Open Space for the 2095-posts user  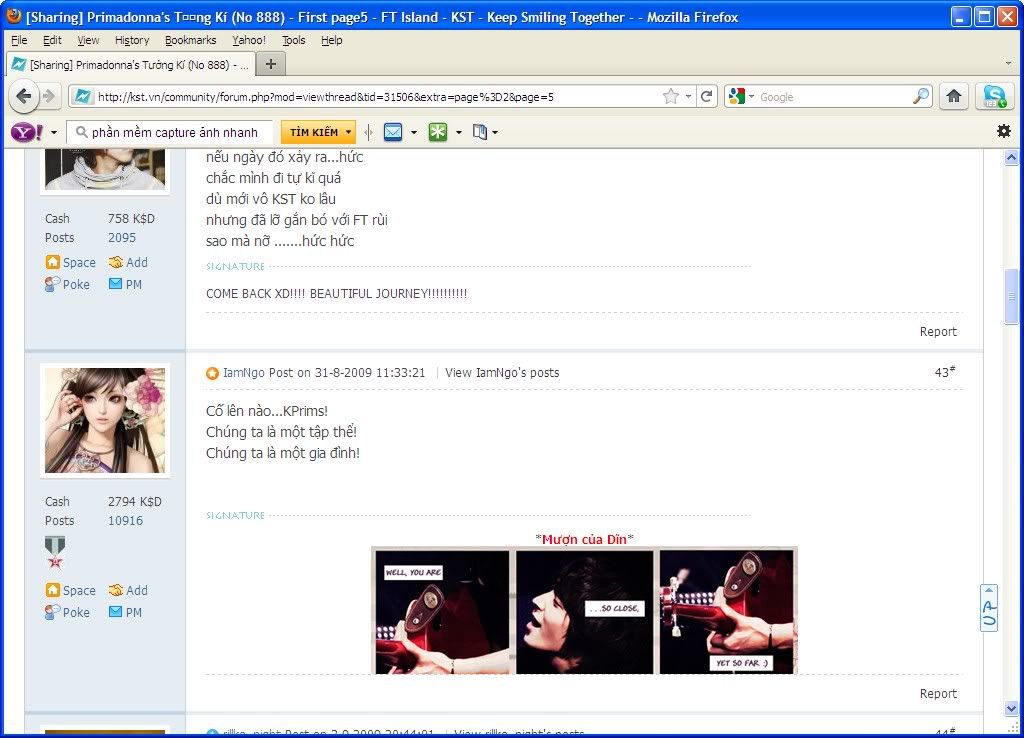[x=71, y=263]
